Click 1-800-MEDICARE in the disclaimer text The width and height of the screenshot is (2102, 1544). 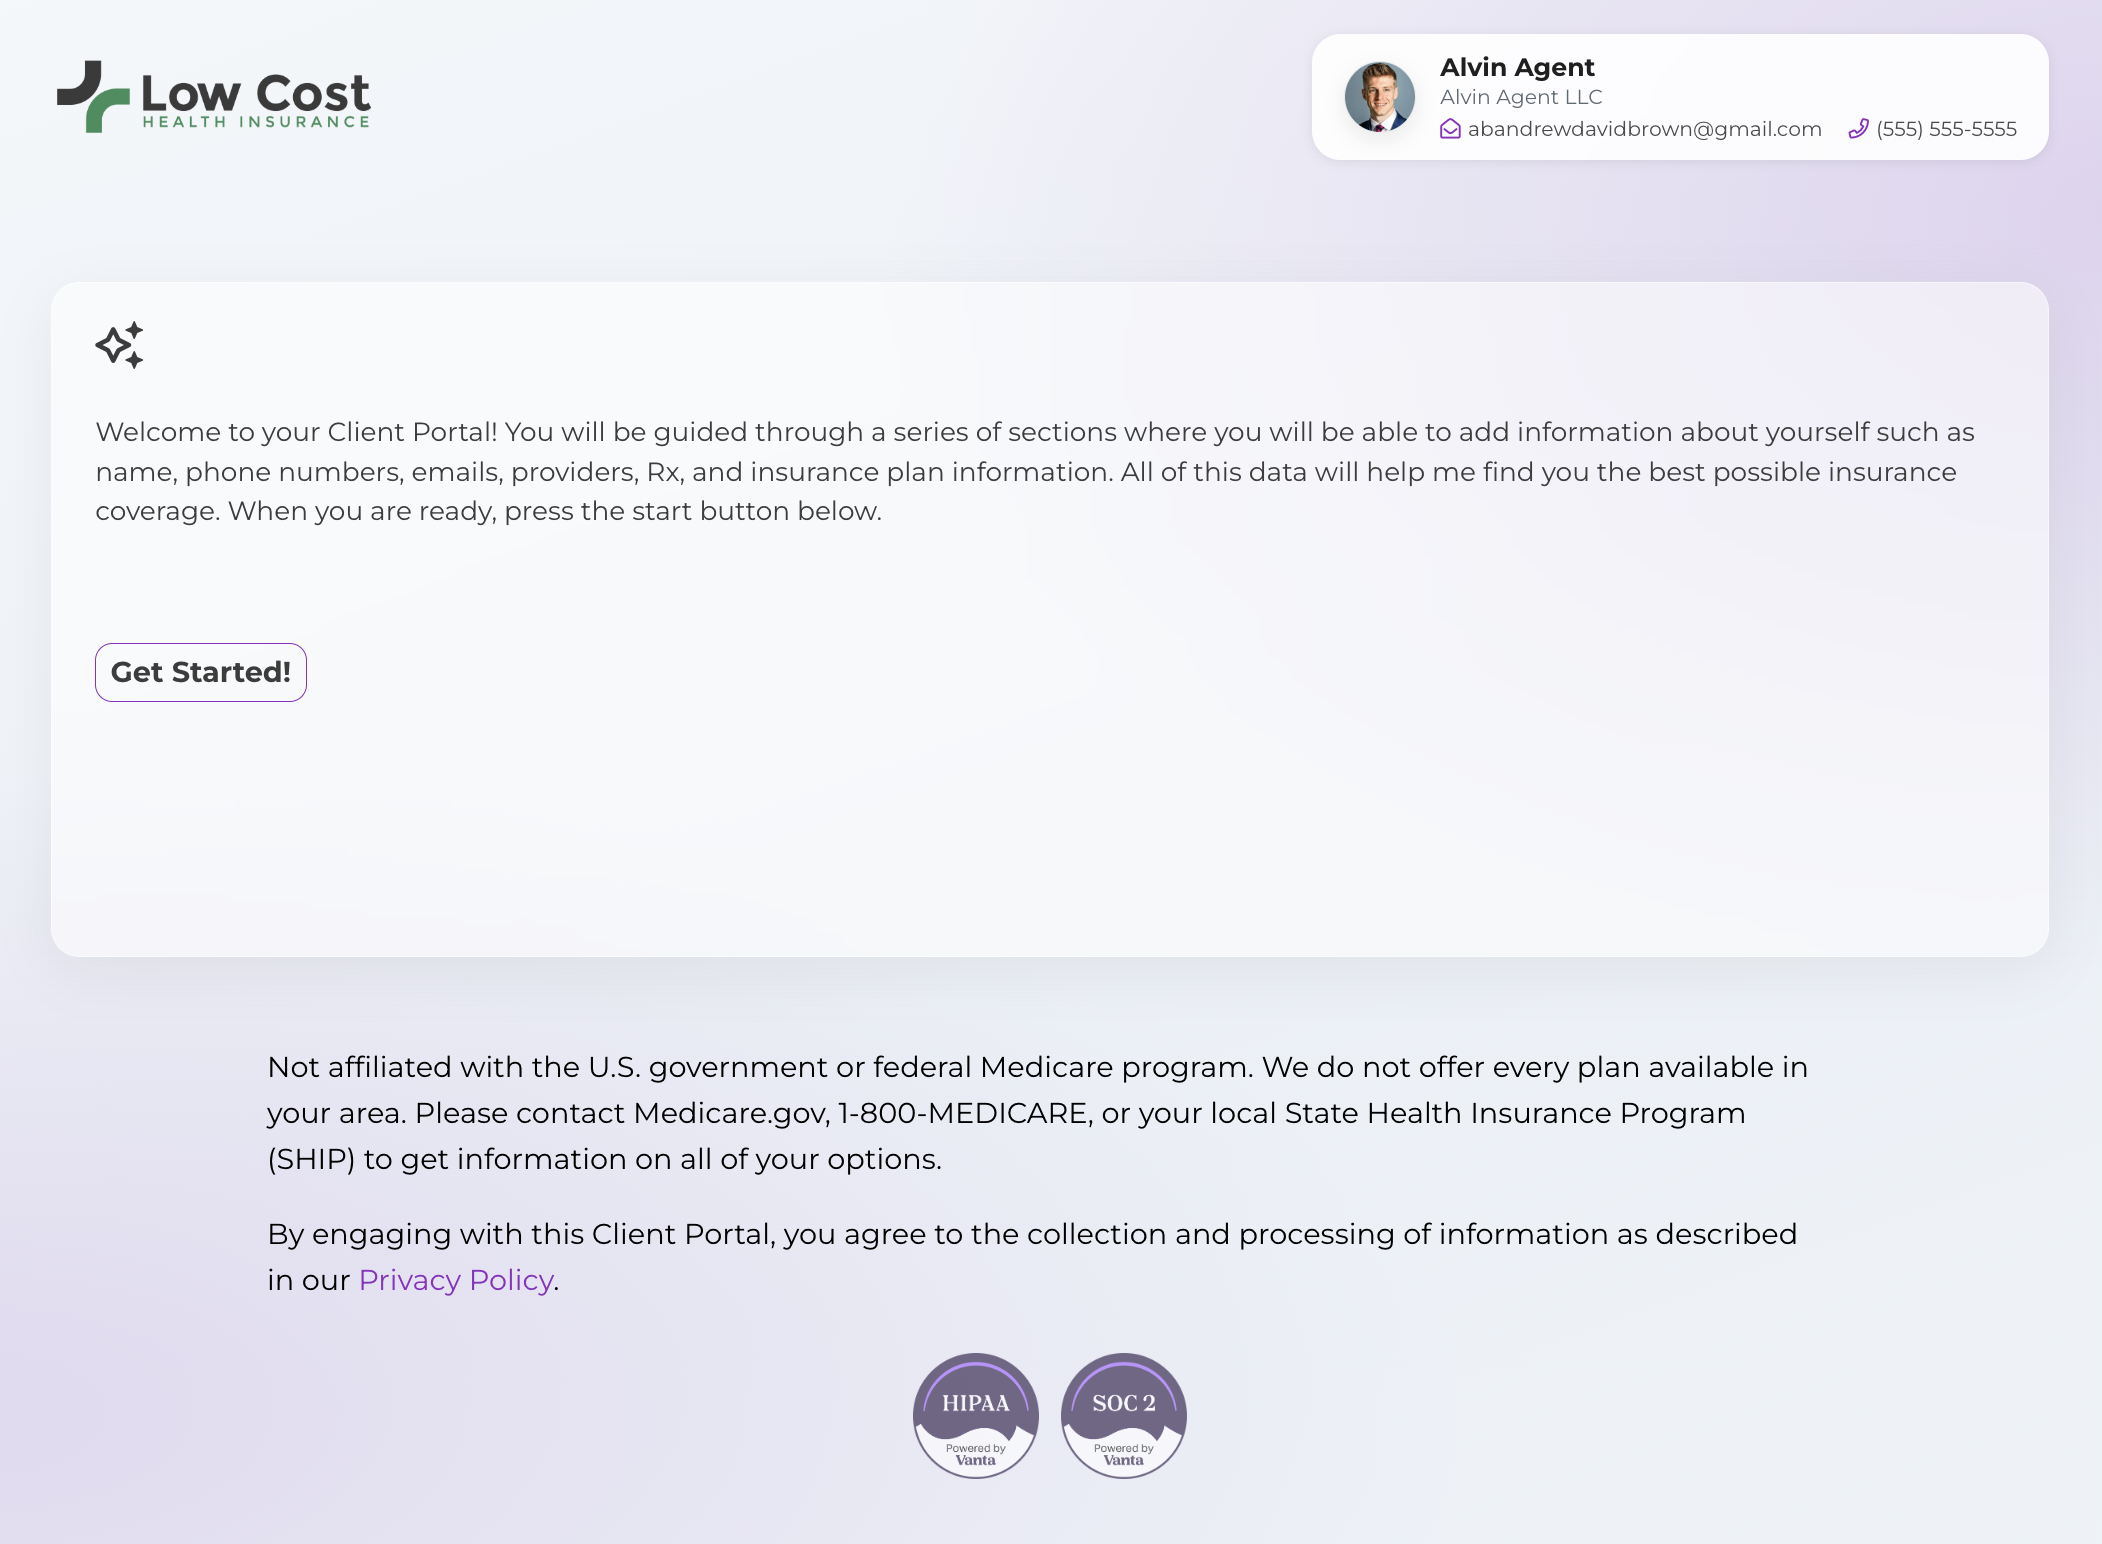point(963,1113)
